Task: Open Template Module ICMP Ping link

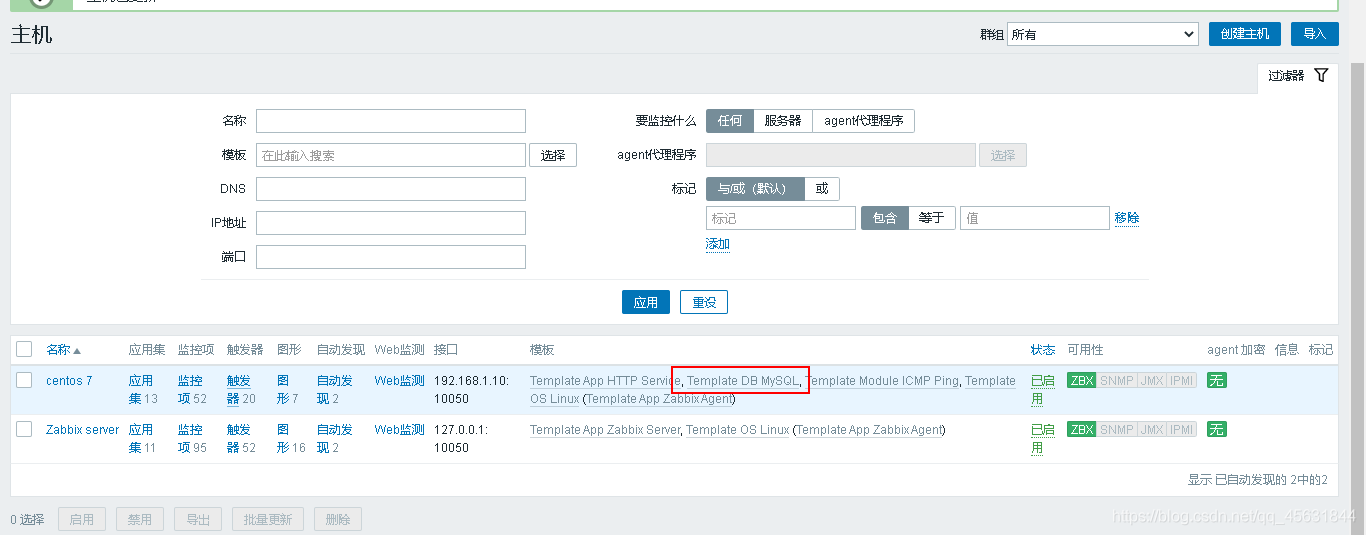Action: [x=882, y=380]
